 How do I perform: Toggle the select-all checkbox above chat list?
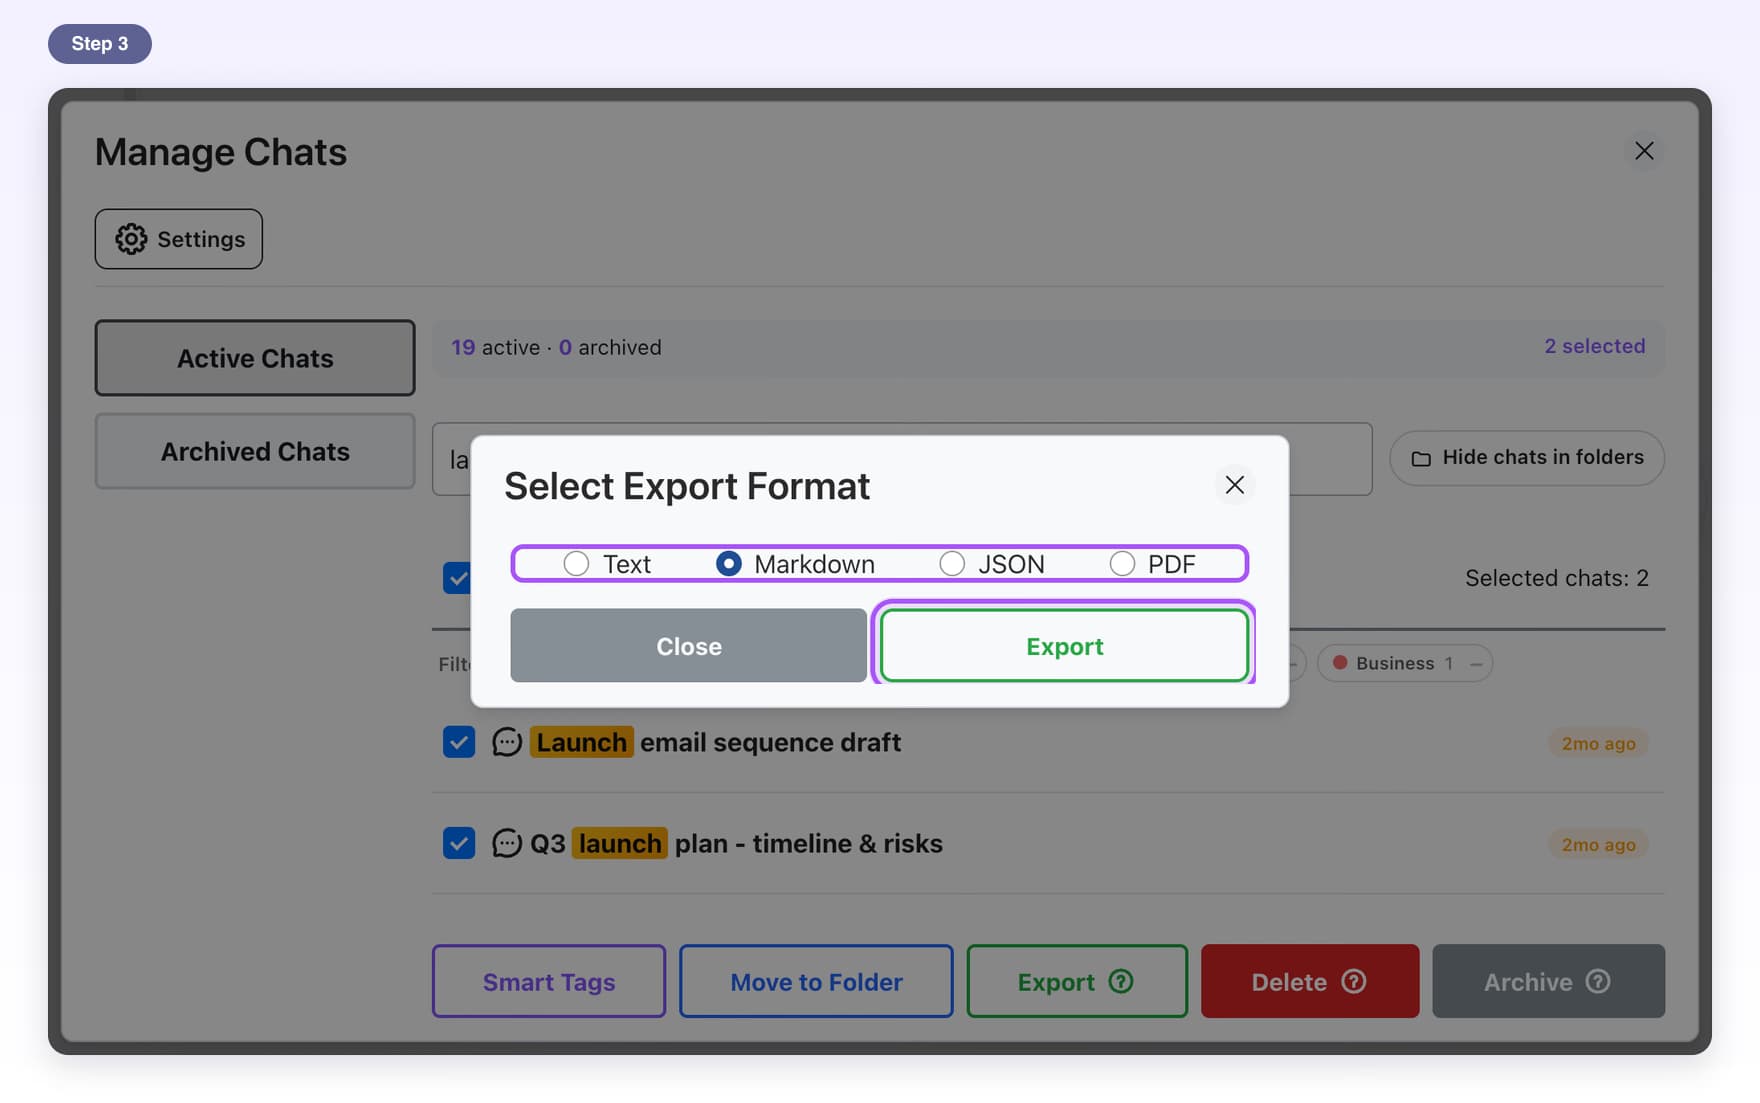[x=457, y=578]
